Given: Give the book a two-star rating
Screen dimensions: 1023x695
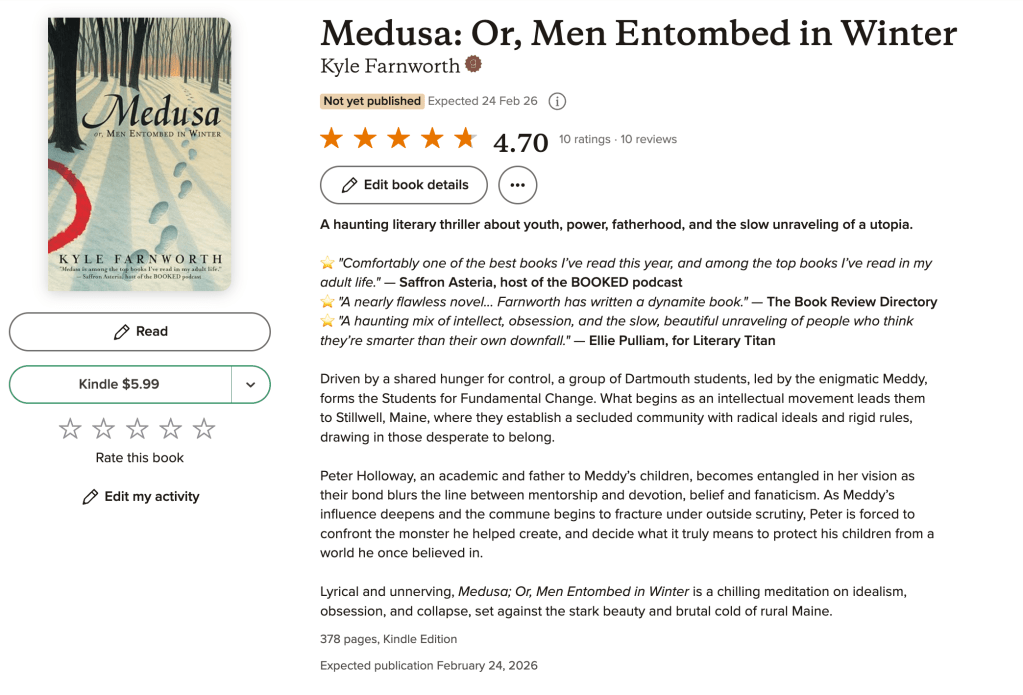Looking at the screenshot, I should [x=104, y=429].
